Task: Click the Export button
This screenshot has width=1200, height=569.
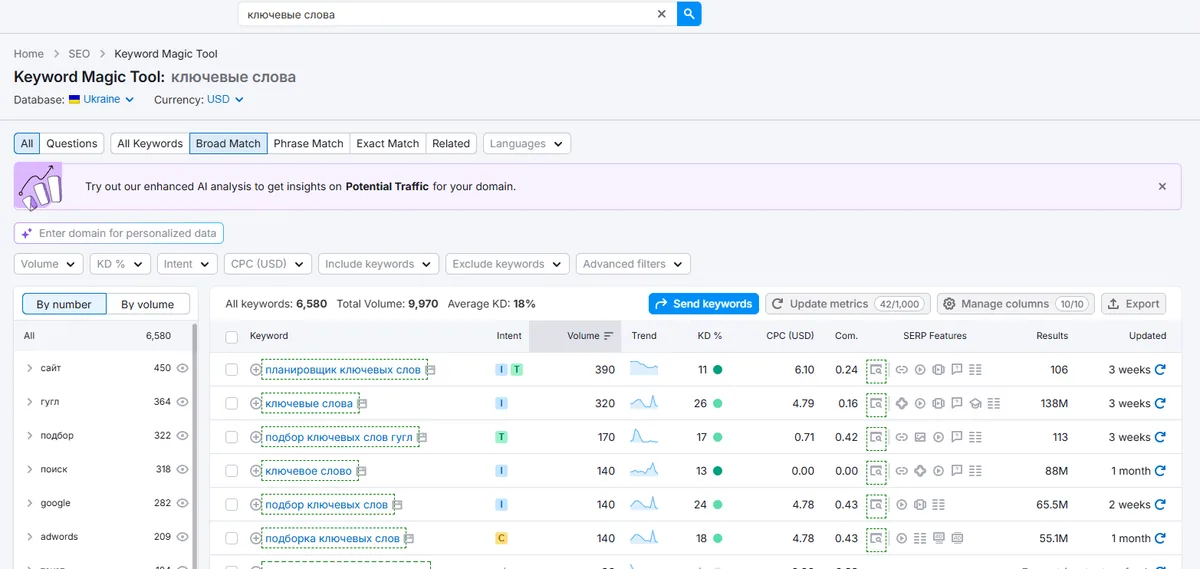Action: (x=1134, y=304)
